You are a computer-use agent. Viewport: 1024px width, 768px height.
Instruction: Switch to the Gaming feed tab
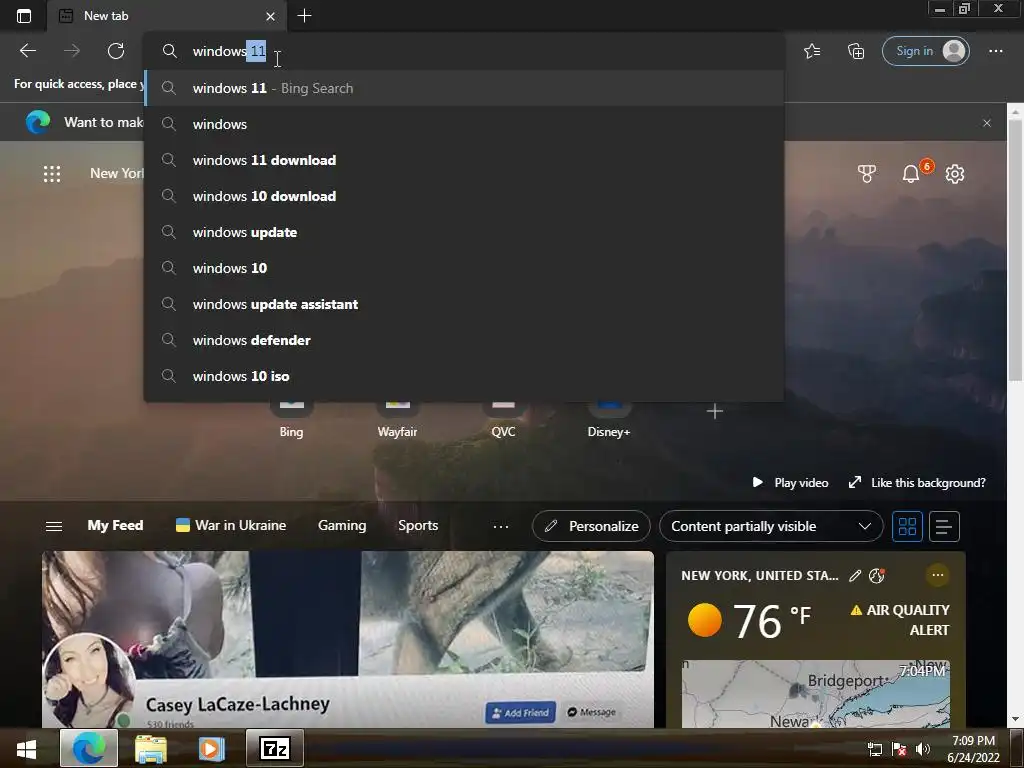pyautogui.click(x=342, y=525)
